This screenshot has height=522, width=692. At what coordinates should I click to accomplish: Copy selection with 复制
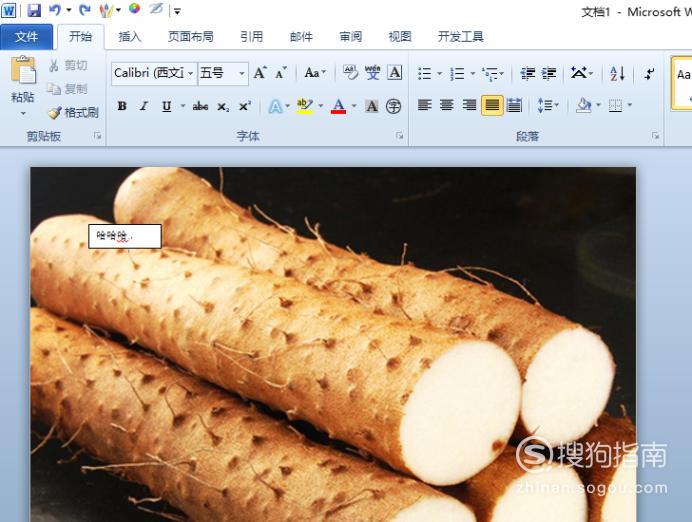[68, 89]
